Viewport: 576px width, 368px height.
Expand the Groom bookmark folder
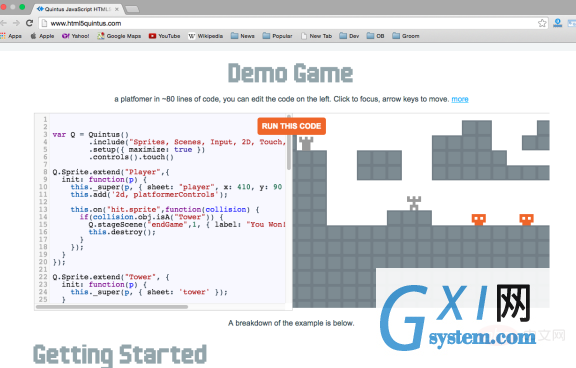pos(406,36)
